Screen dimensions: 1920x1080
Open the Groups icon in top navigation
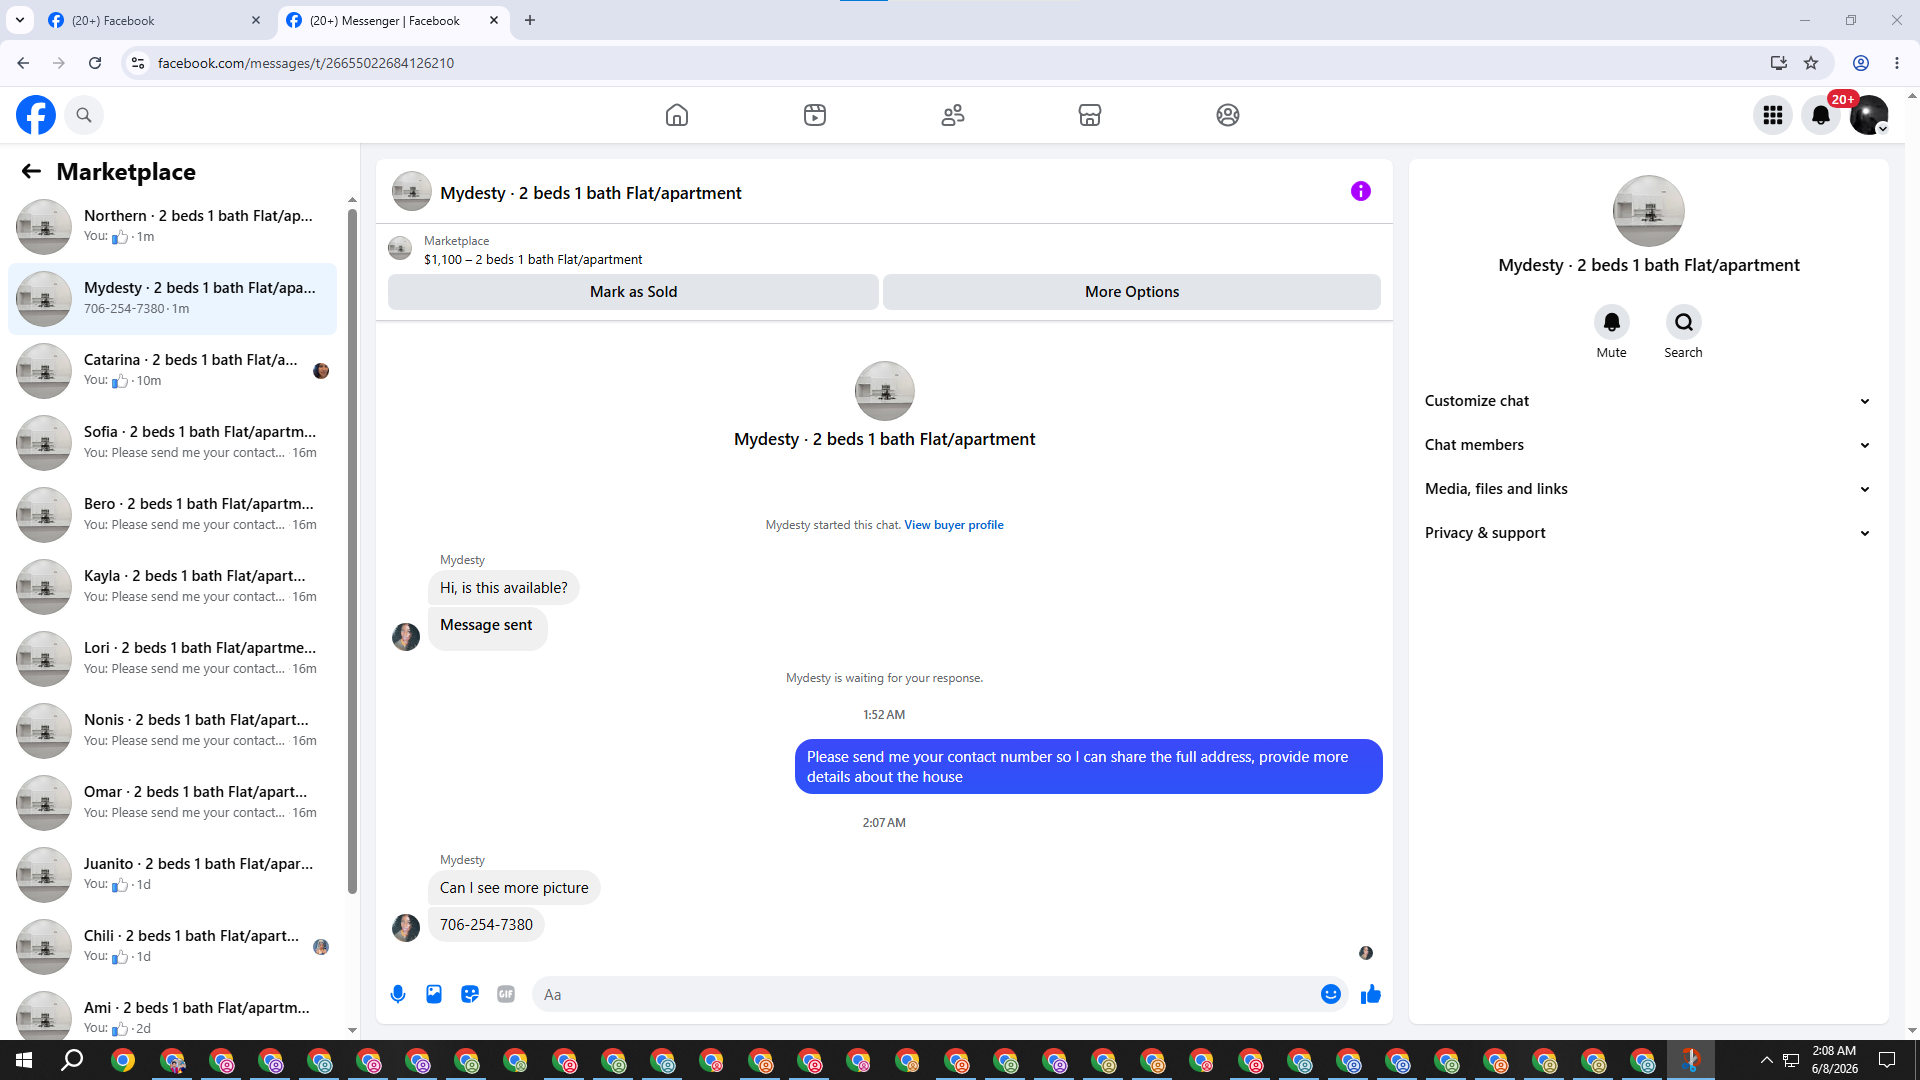tap(1228, 115)
